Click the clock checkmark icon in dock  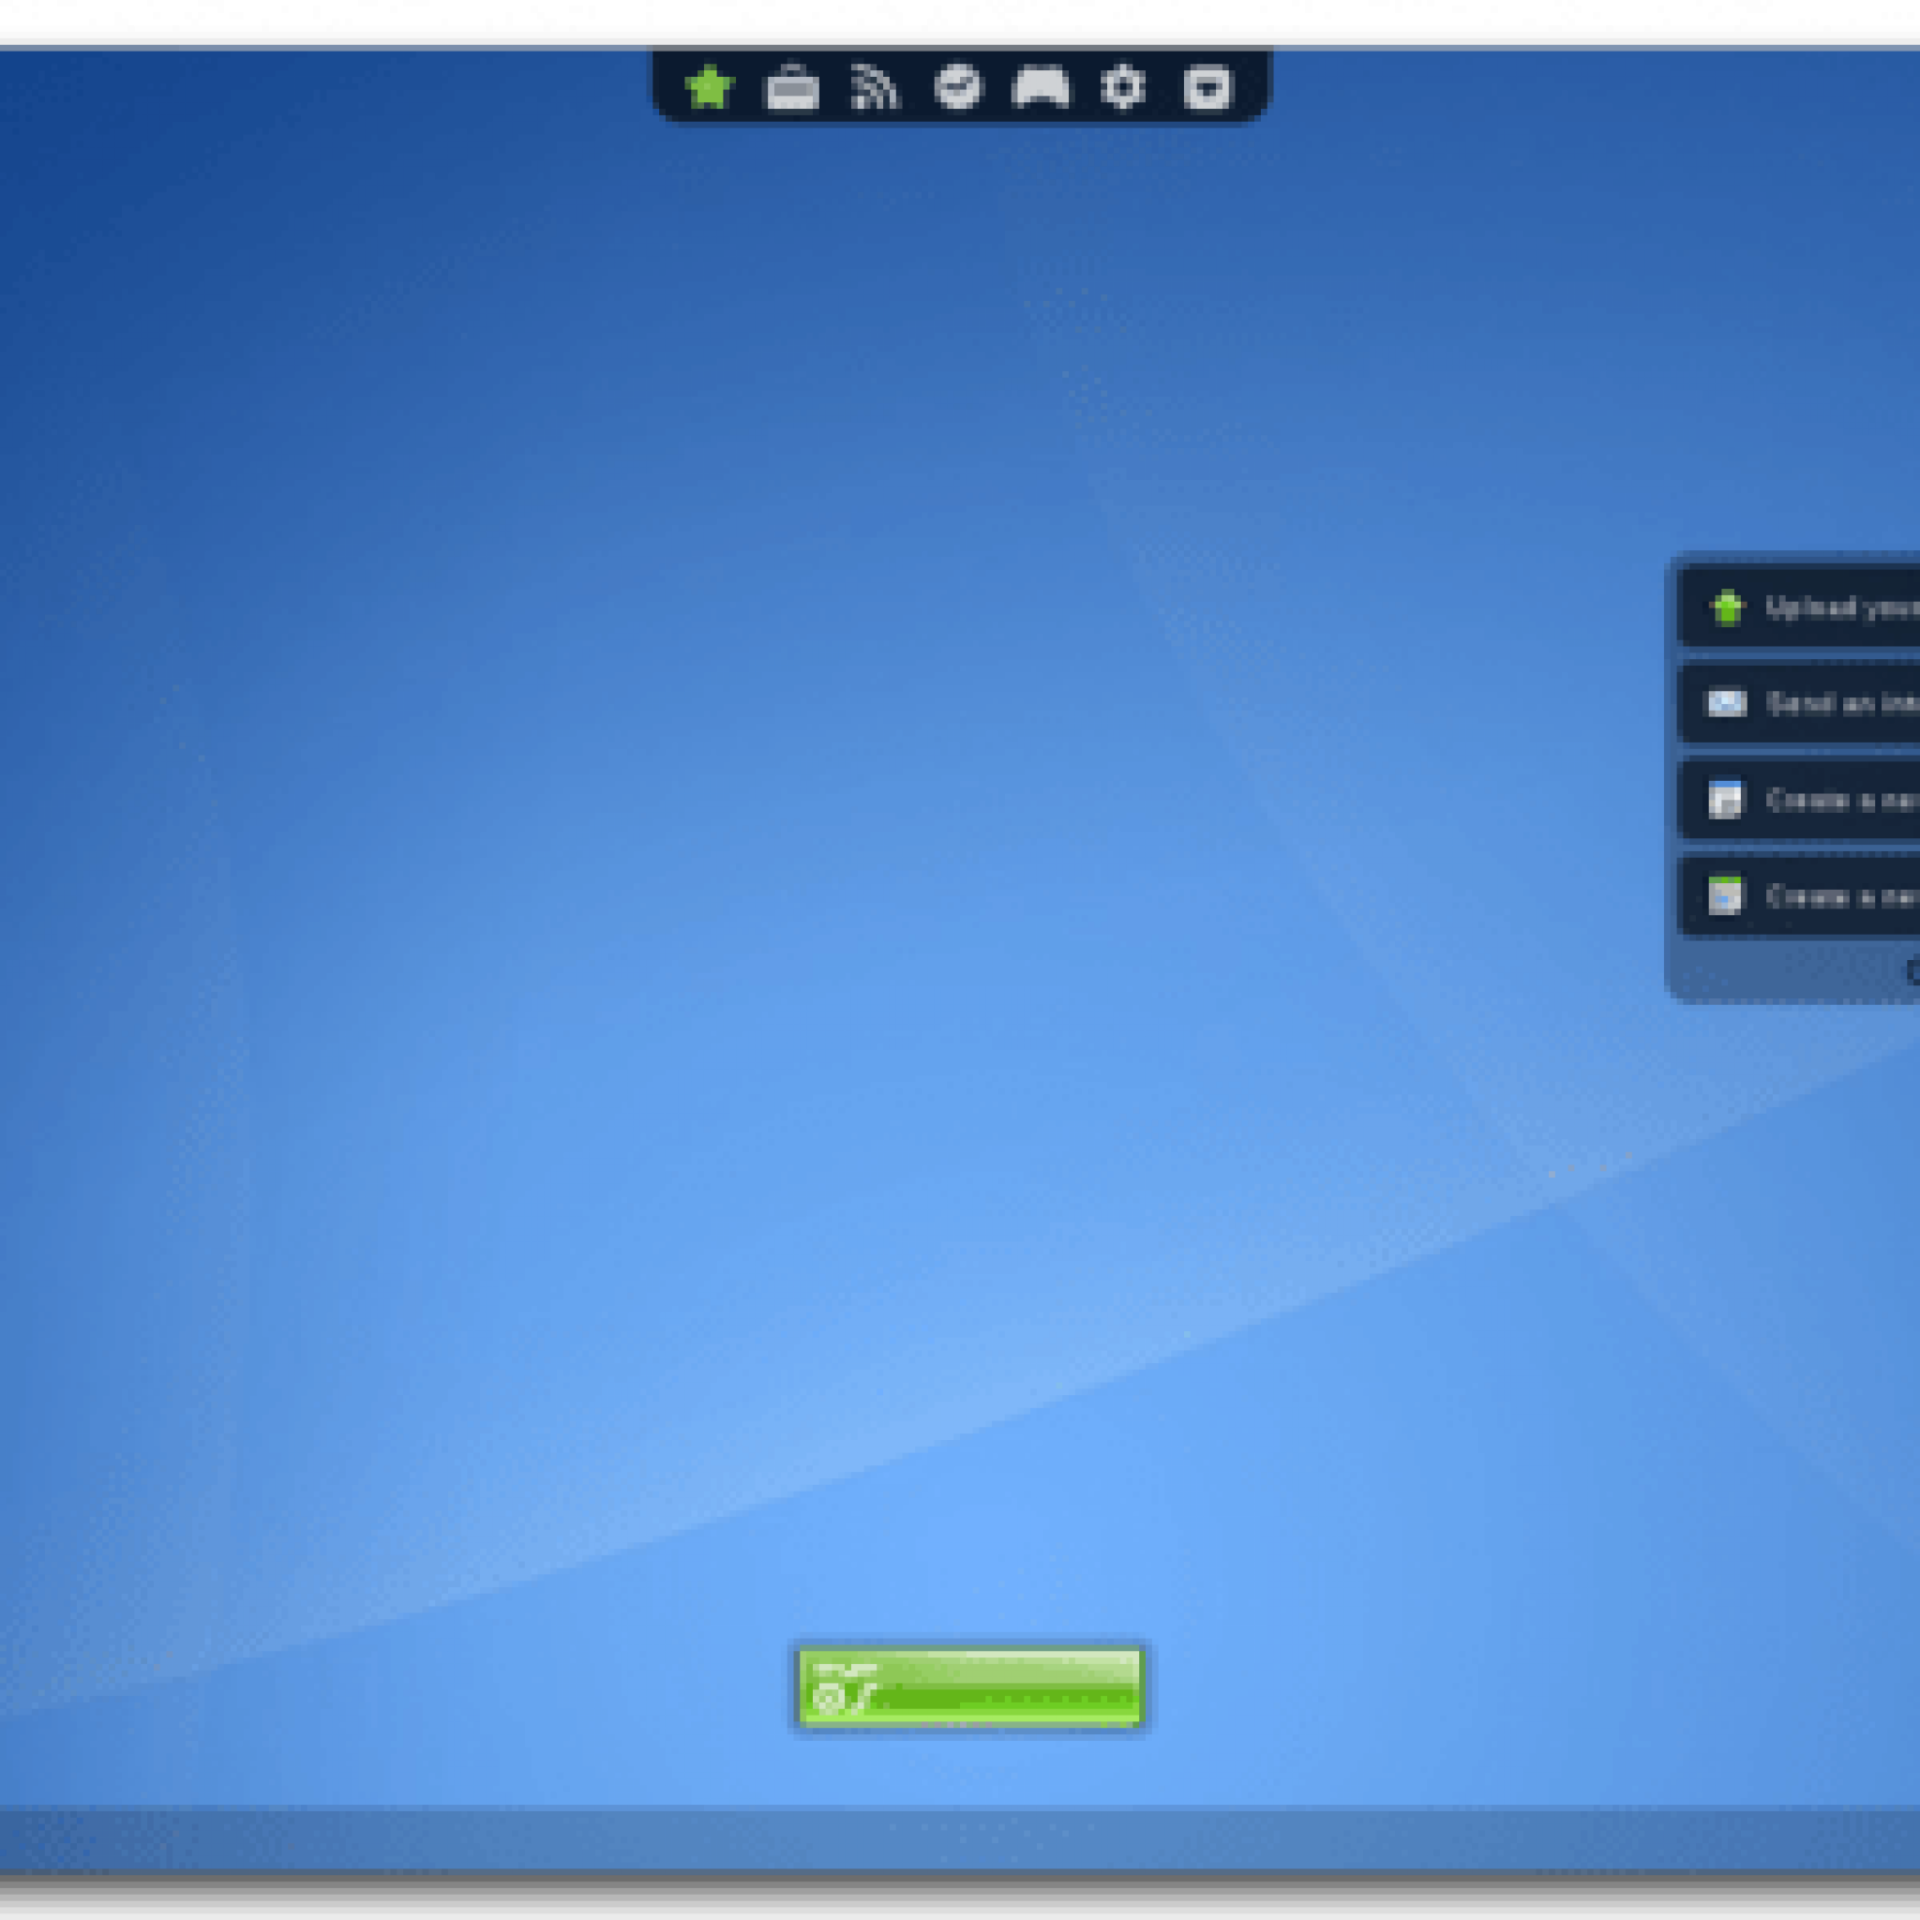[958, 87]
